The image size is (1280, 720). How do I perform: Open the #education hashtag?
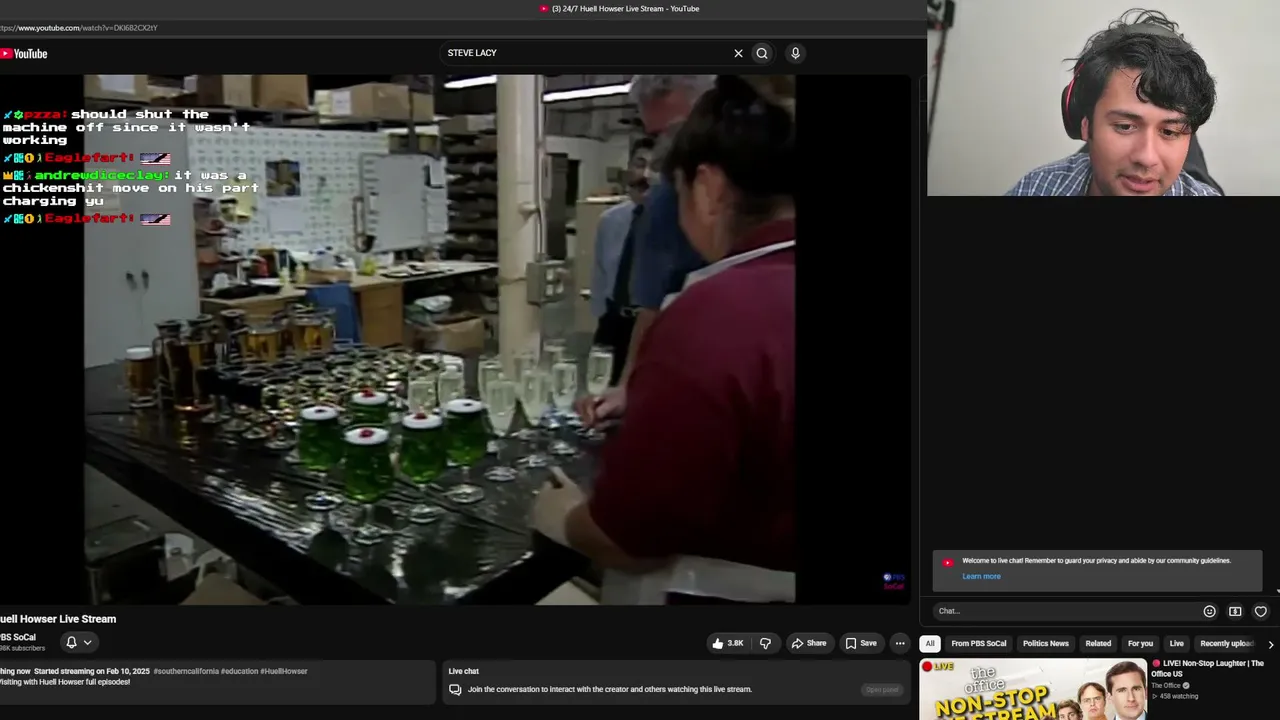coord(238,671)
